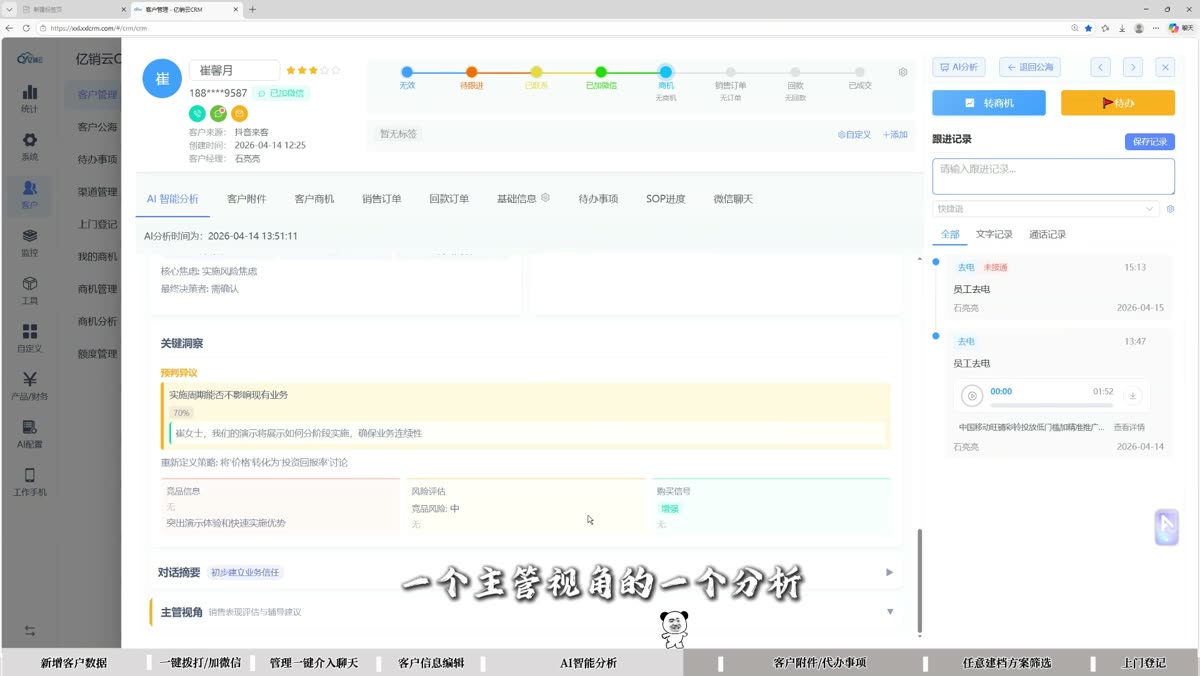Set the fourth star in the customer rating
This screenshot has width=1200, height=676.
point(324,71)
